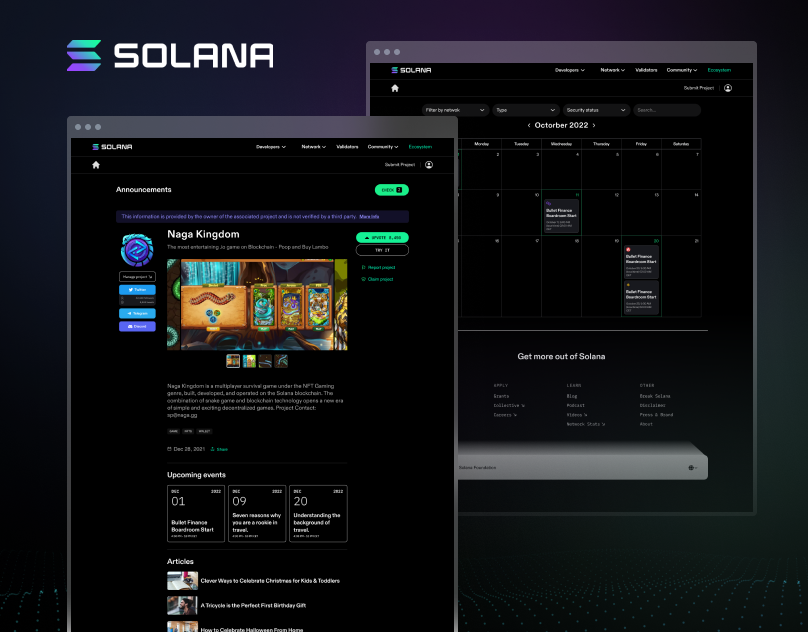Open the project's Telegram button
The image size is (808, 632).
[137, 313]
